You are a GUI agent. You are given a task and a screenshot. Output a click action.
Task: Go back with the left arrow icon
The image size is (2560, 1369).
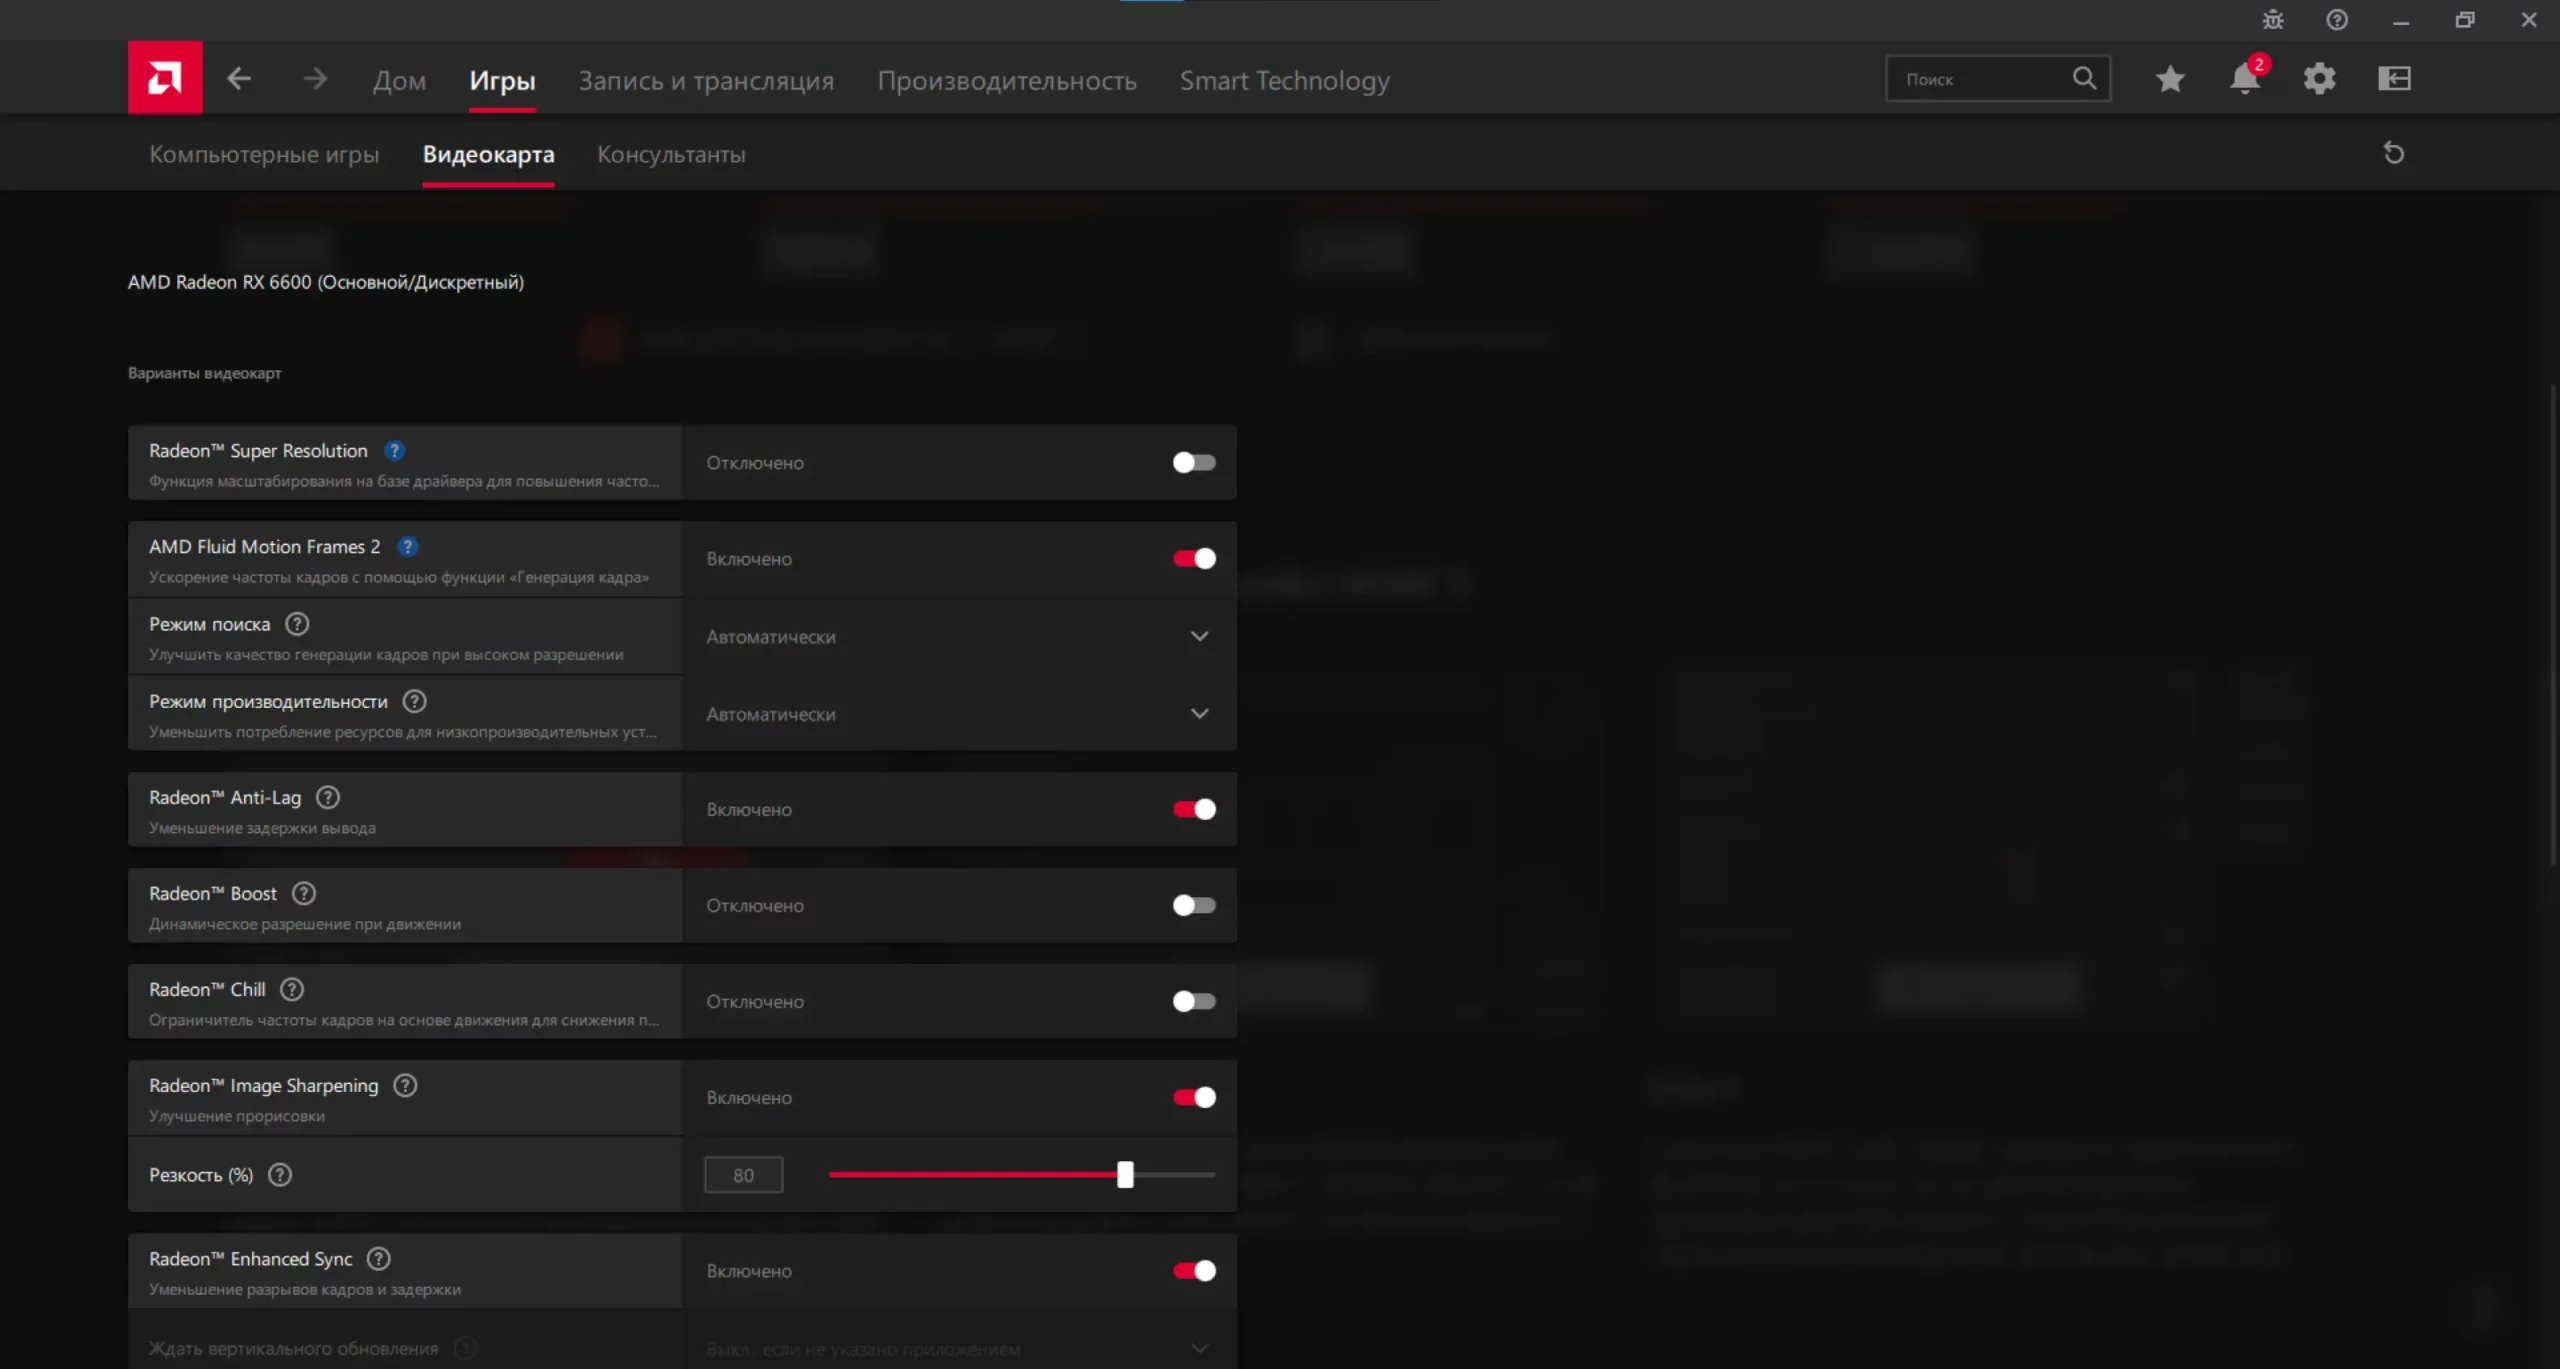[238, 78]
